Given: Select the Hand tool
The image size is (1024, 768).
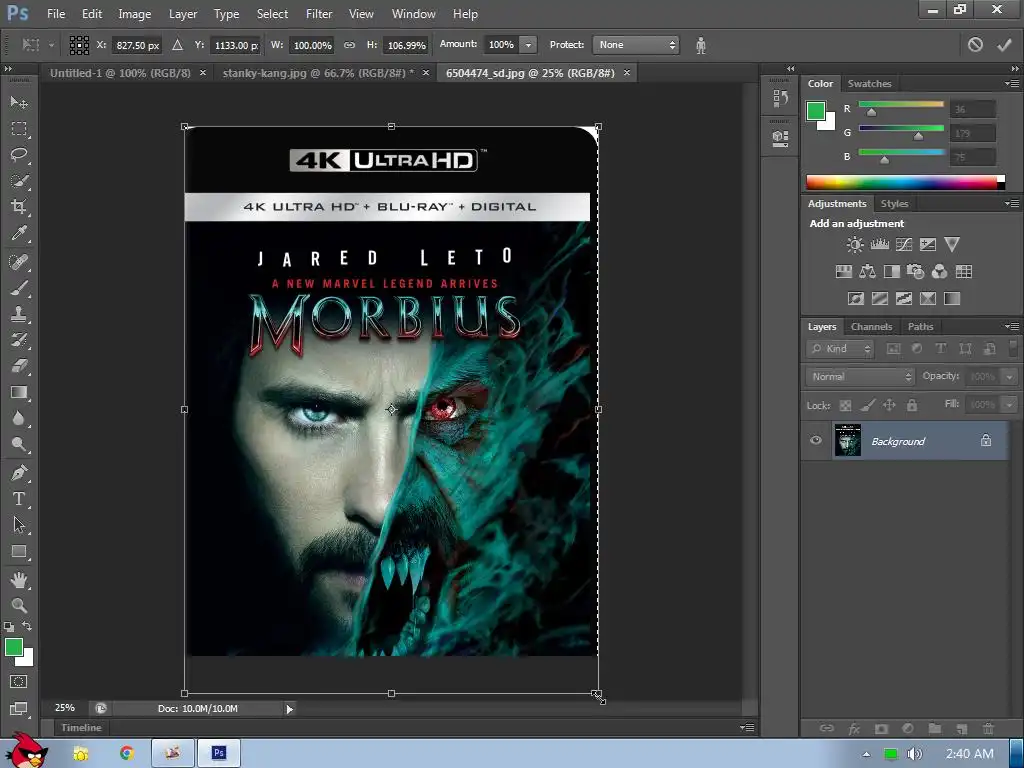Looking at the screenshot, I should [x=19, y=579].
